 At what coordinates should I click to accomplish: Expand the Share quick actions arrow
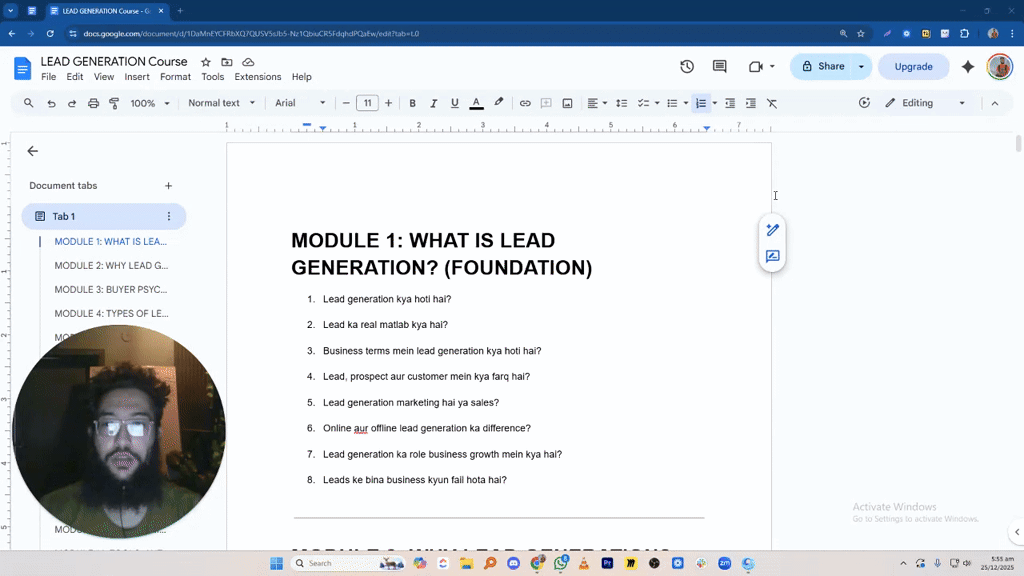pyautogui.click(x=861, y=67)
